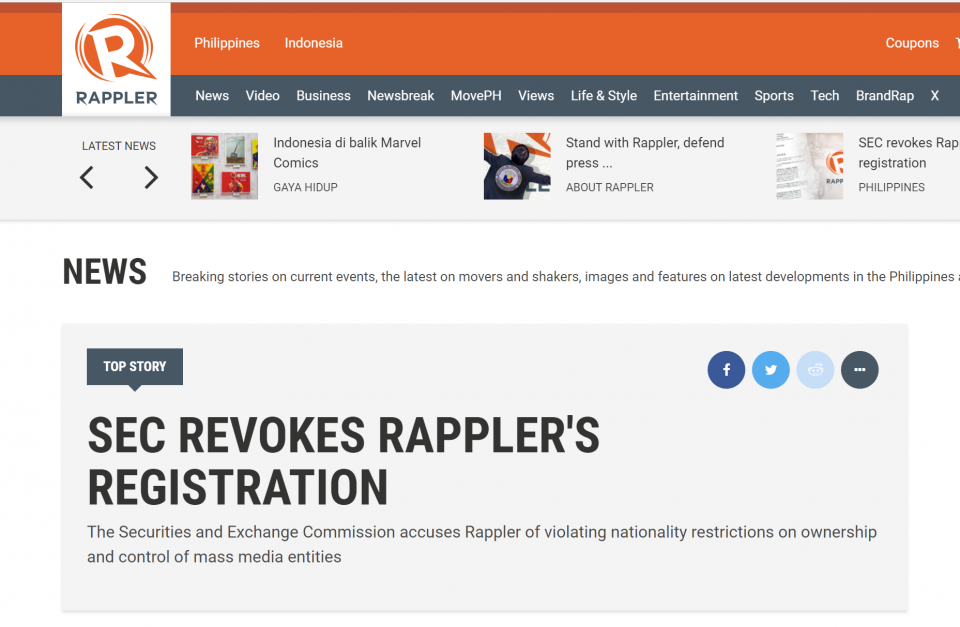The width and height of the screenshot is (960, 627).
Task: Read SEC Revokes Rappler's Registration headline
Action: point(343,461)
